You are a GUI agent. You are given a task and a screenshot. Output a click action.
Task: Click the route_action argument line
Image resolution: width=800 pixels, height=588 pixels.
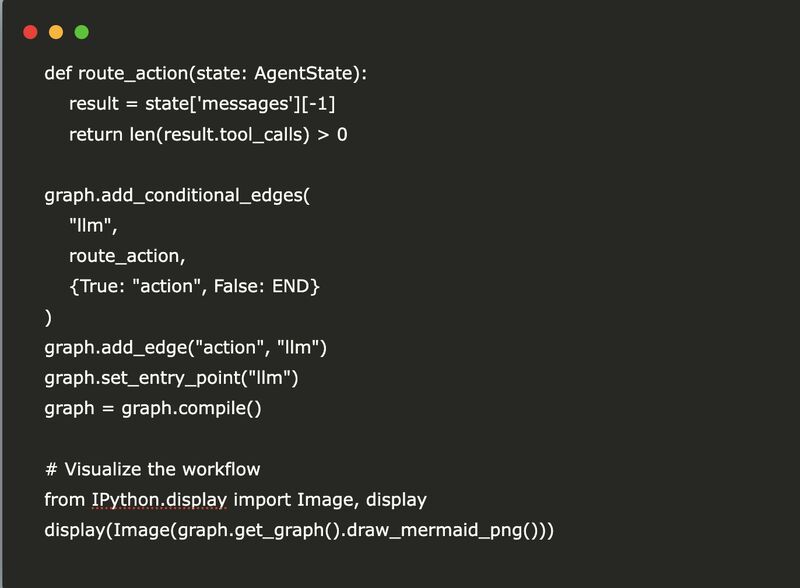(x=127, y=256)
